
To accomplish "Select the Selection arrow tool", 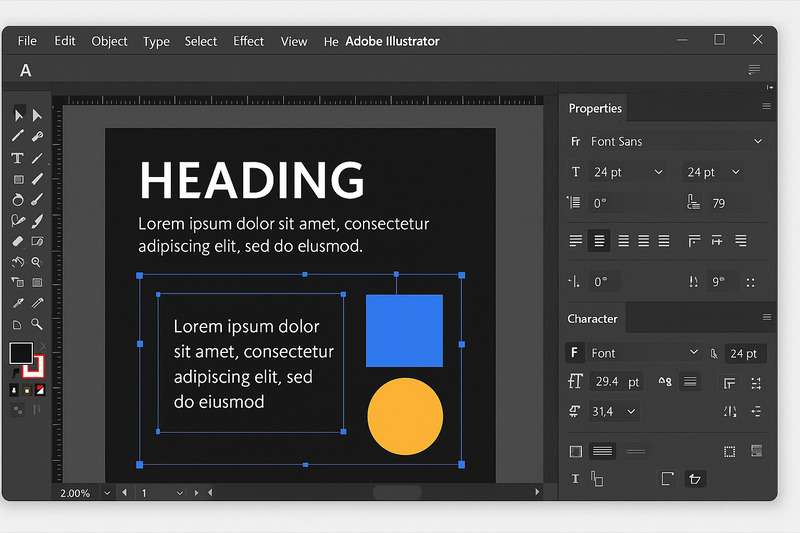I will [x=18, y=115].
